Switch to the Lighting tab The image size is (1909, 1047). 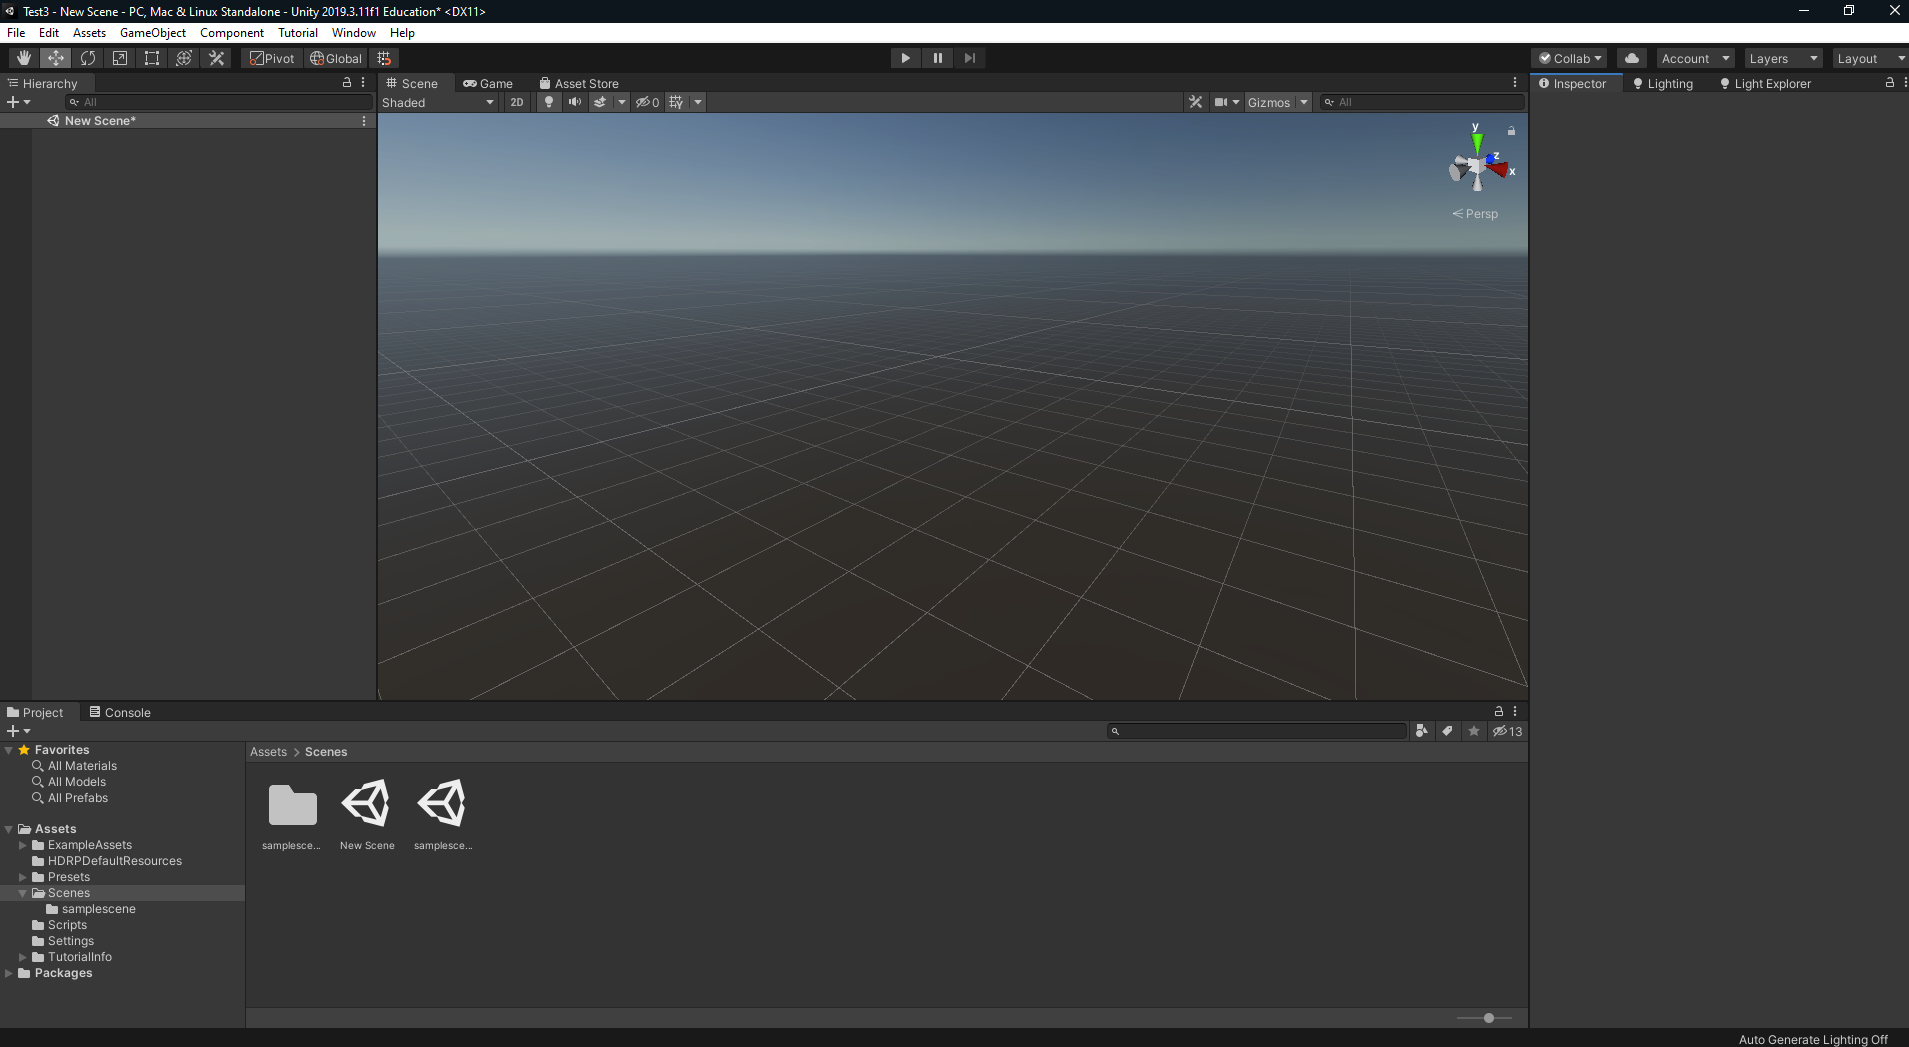[x=1663, y=84]
